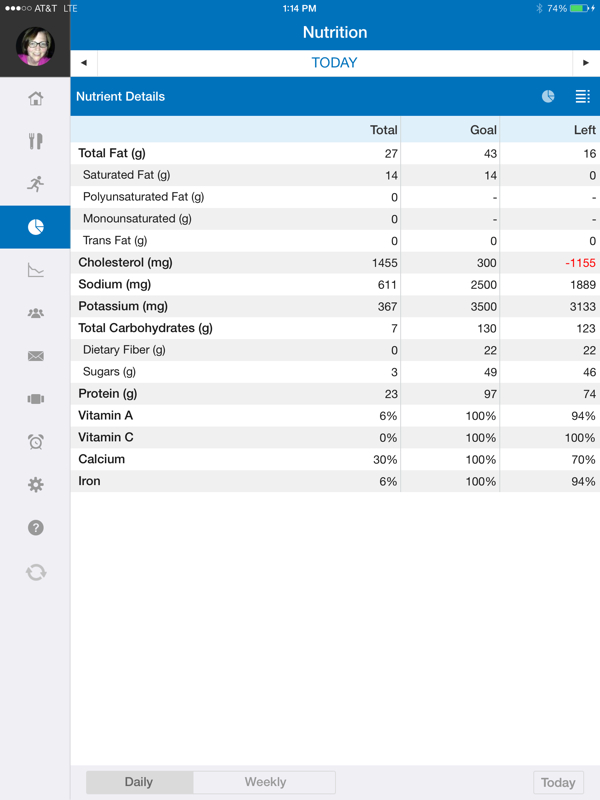Viewport: 600px width, 800px height.
Task: Select the Daily segment
Action: 139,782
